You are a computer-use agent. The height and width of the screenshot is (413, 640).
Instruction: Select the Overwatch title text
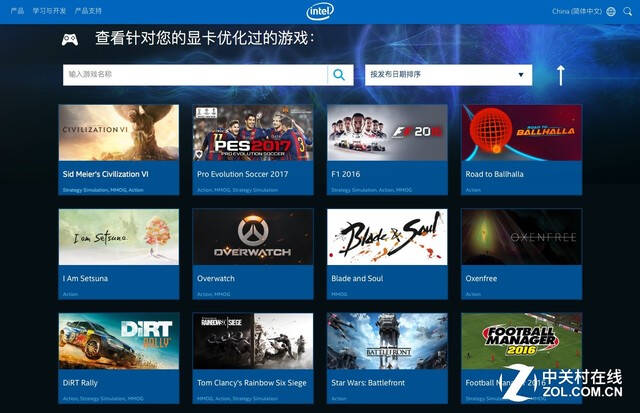[216, 279]
